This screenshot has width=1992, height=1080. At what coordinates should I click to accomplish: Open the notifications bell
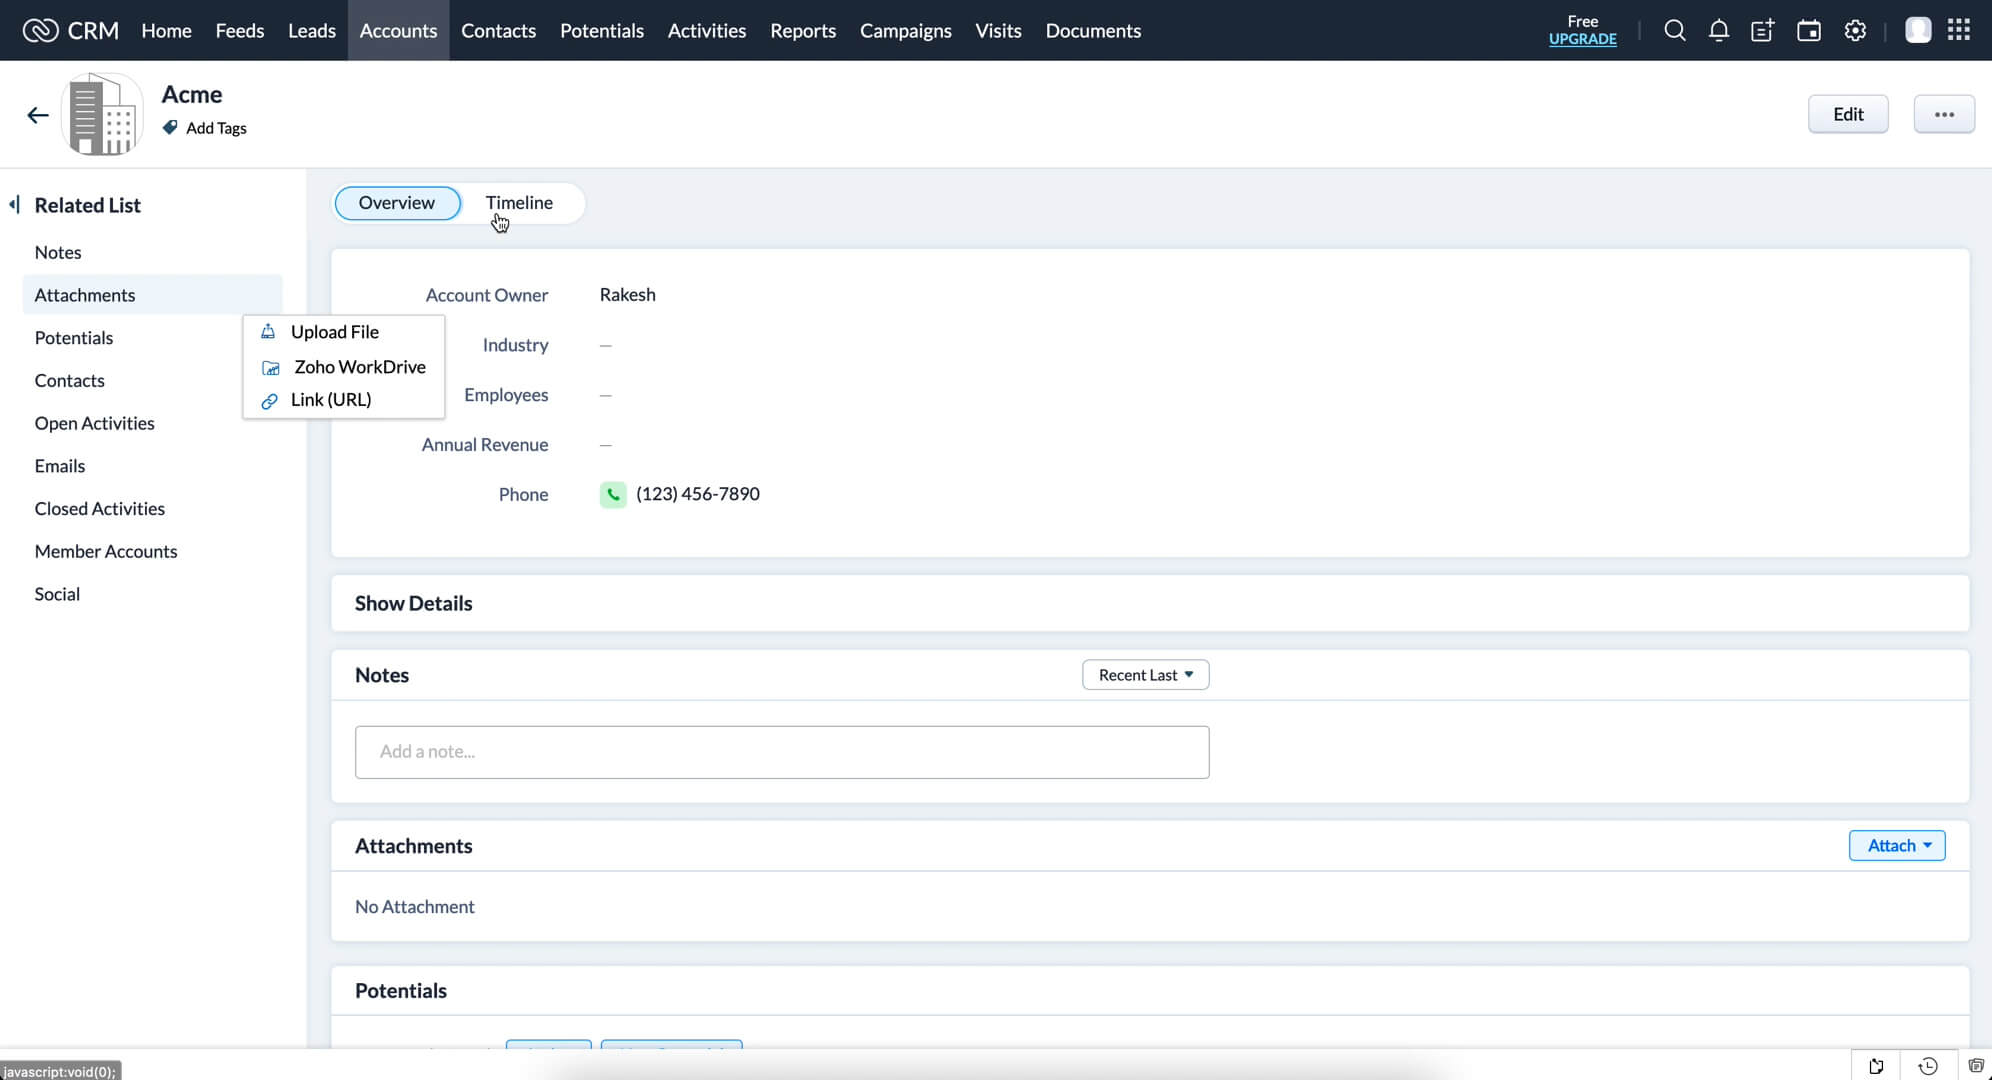[x=1718, y=30]
